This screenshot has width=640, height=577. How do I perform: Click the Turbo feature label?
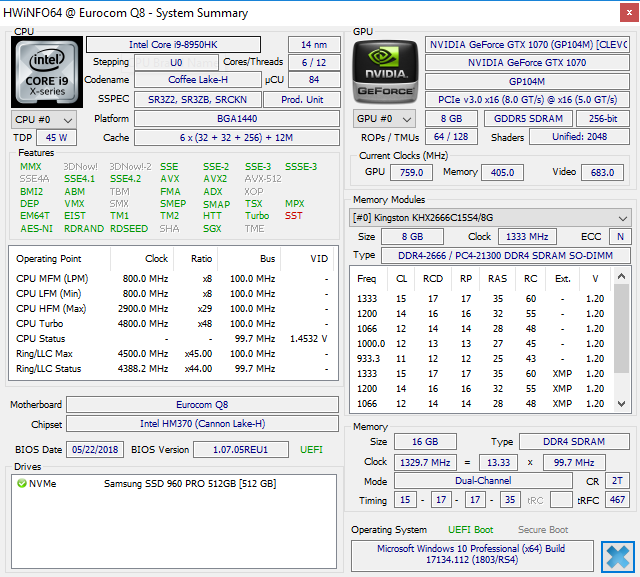pos(257,215)
